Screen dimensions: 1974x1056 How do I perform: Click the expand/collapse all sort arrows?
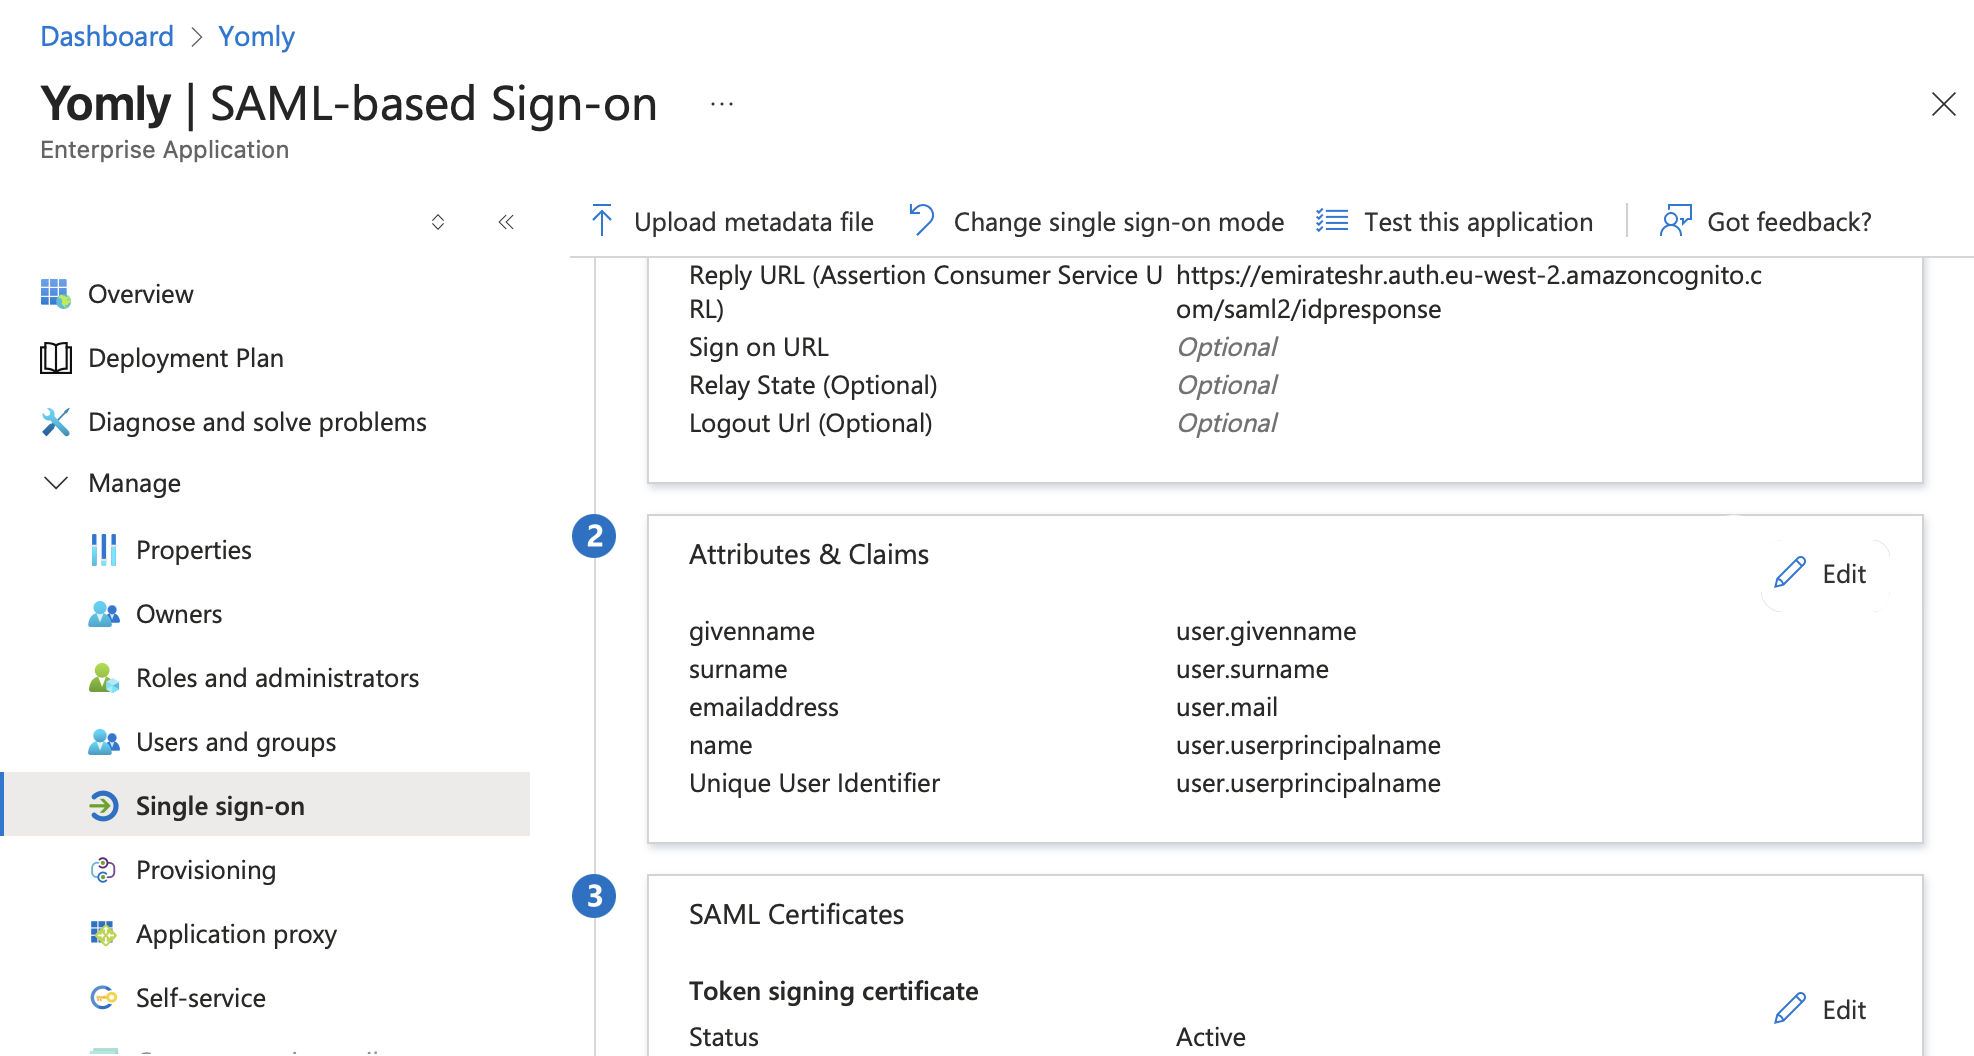438,222
